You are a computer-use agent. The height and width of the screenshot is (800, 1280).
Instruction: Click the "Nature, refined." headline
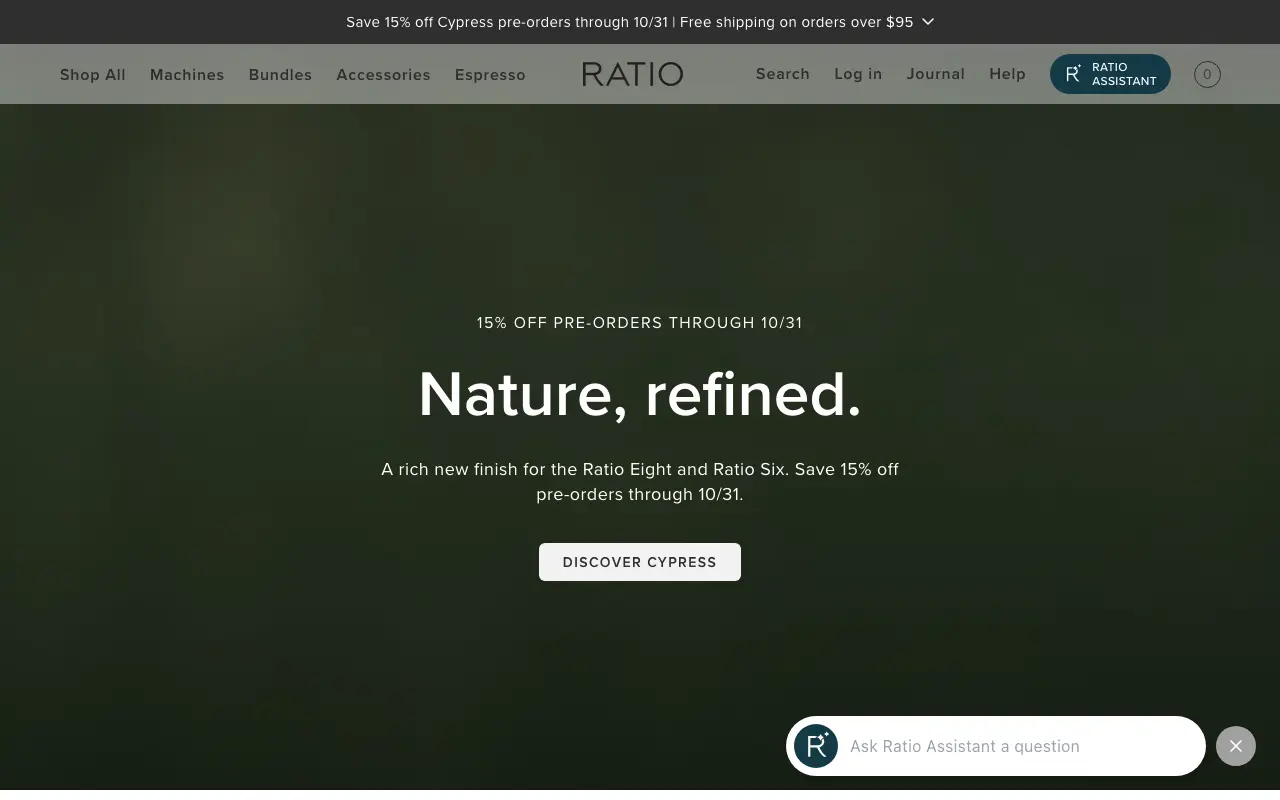(x=640, y=394)
